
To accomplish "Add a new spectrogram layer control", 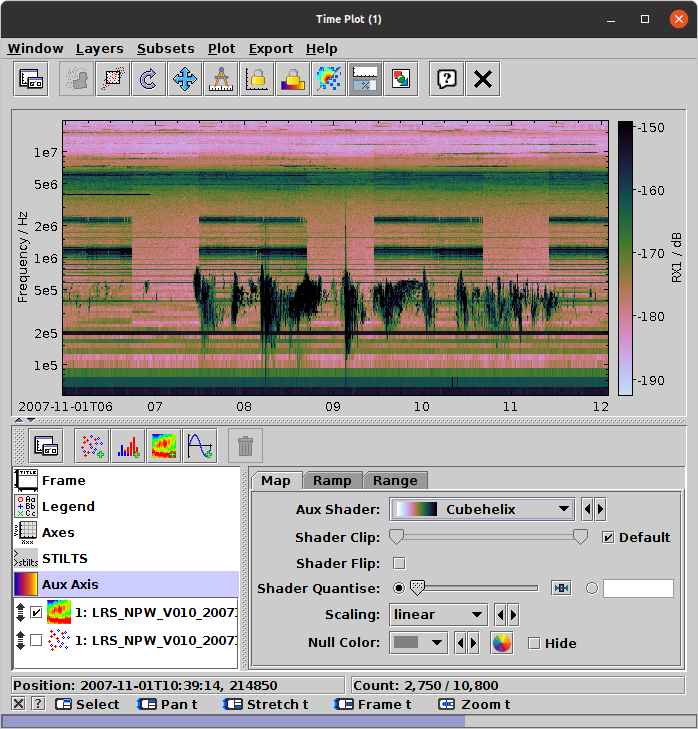I will coord(164,446).
